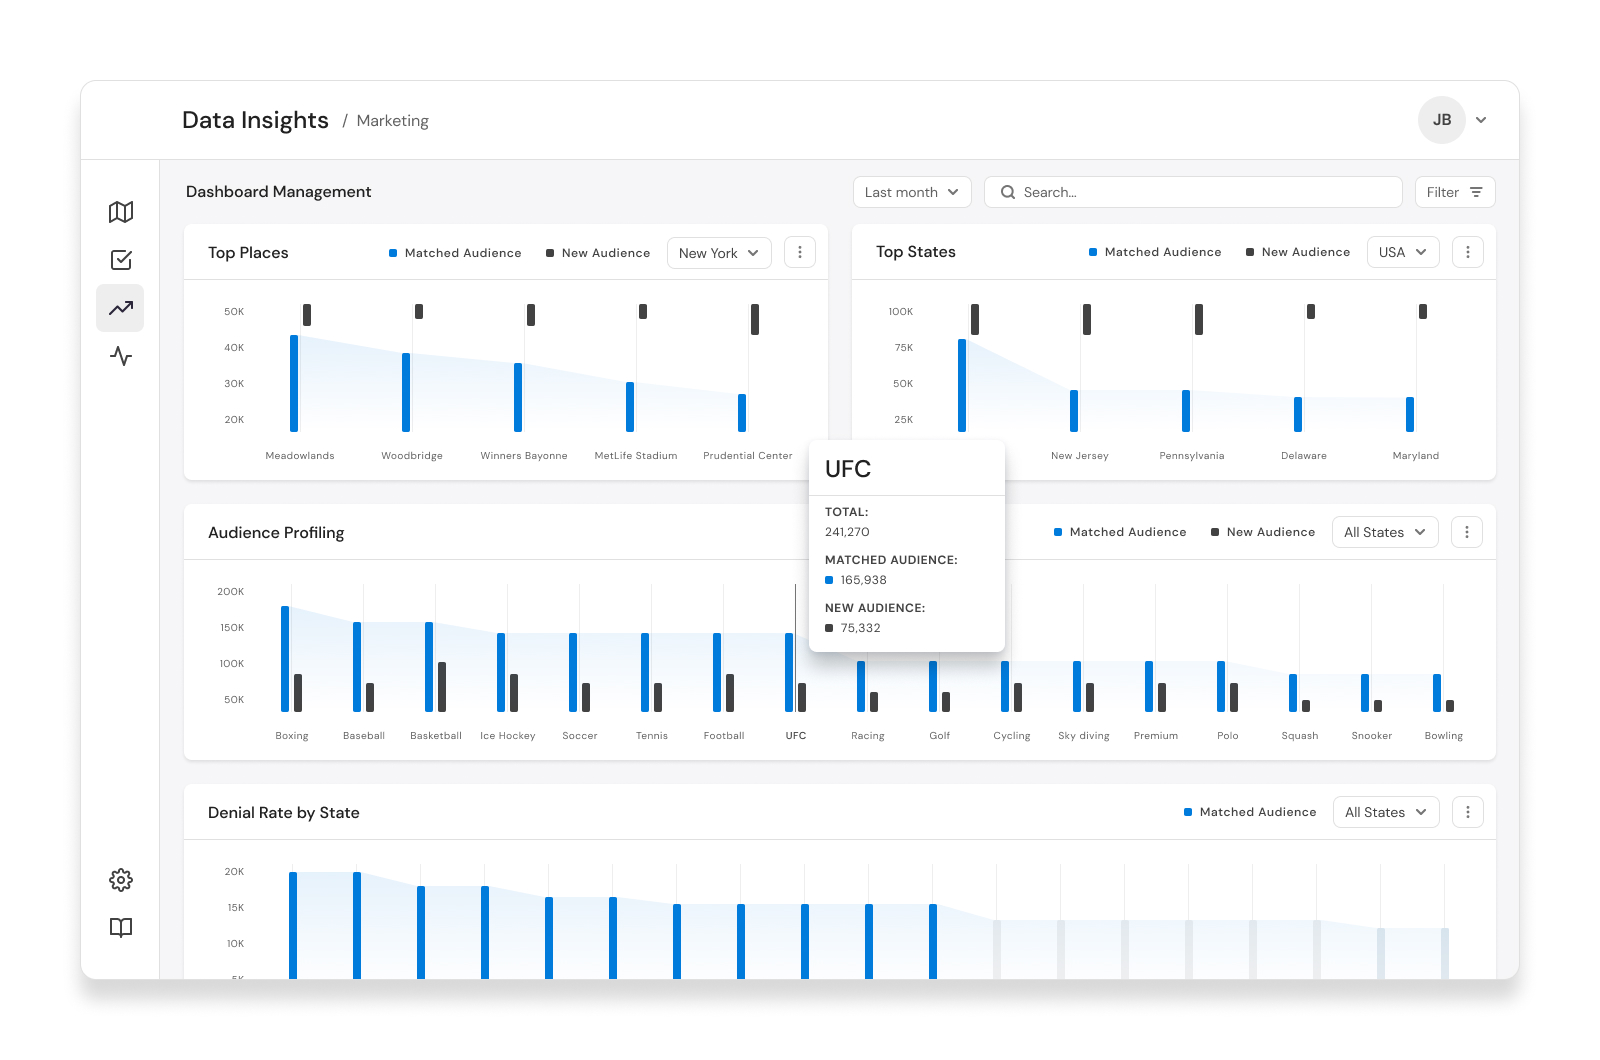Open the settings gear icon
Screen dimensions: 1600x1060
(x=121, y=880)
